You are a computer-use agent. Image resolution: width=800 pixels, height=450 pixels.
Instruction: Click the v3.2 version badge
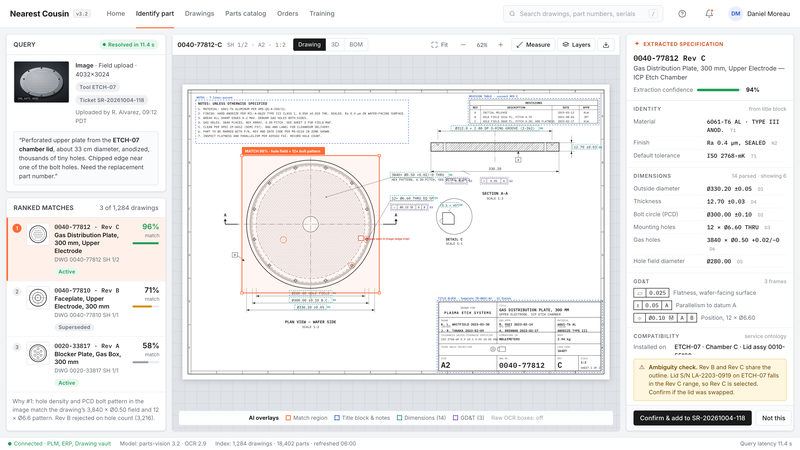[82, 14]
